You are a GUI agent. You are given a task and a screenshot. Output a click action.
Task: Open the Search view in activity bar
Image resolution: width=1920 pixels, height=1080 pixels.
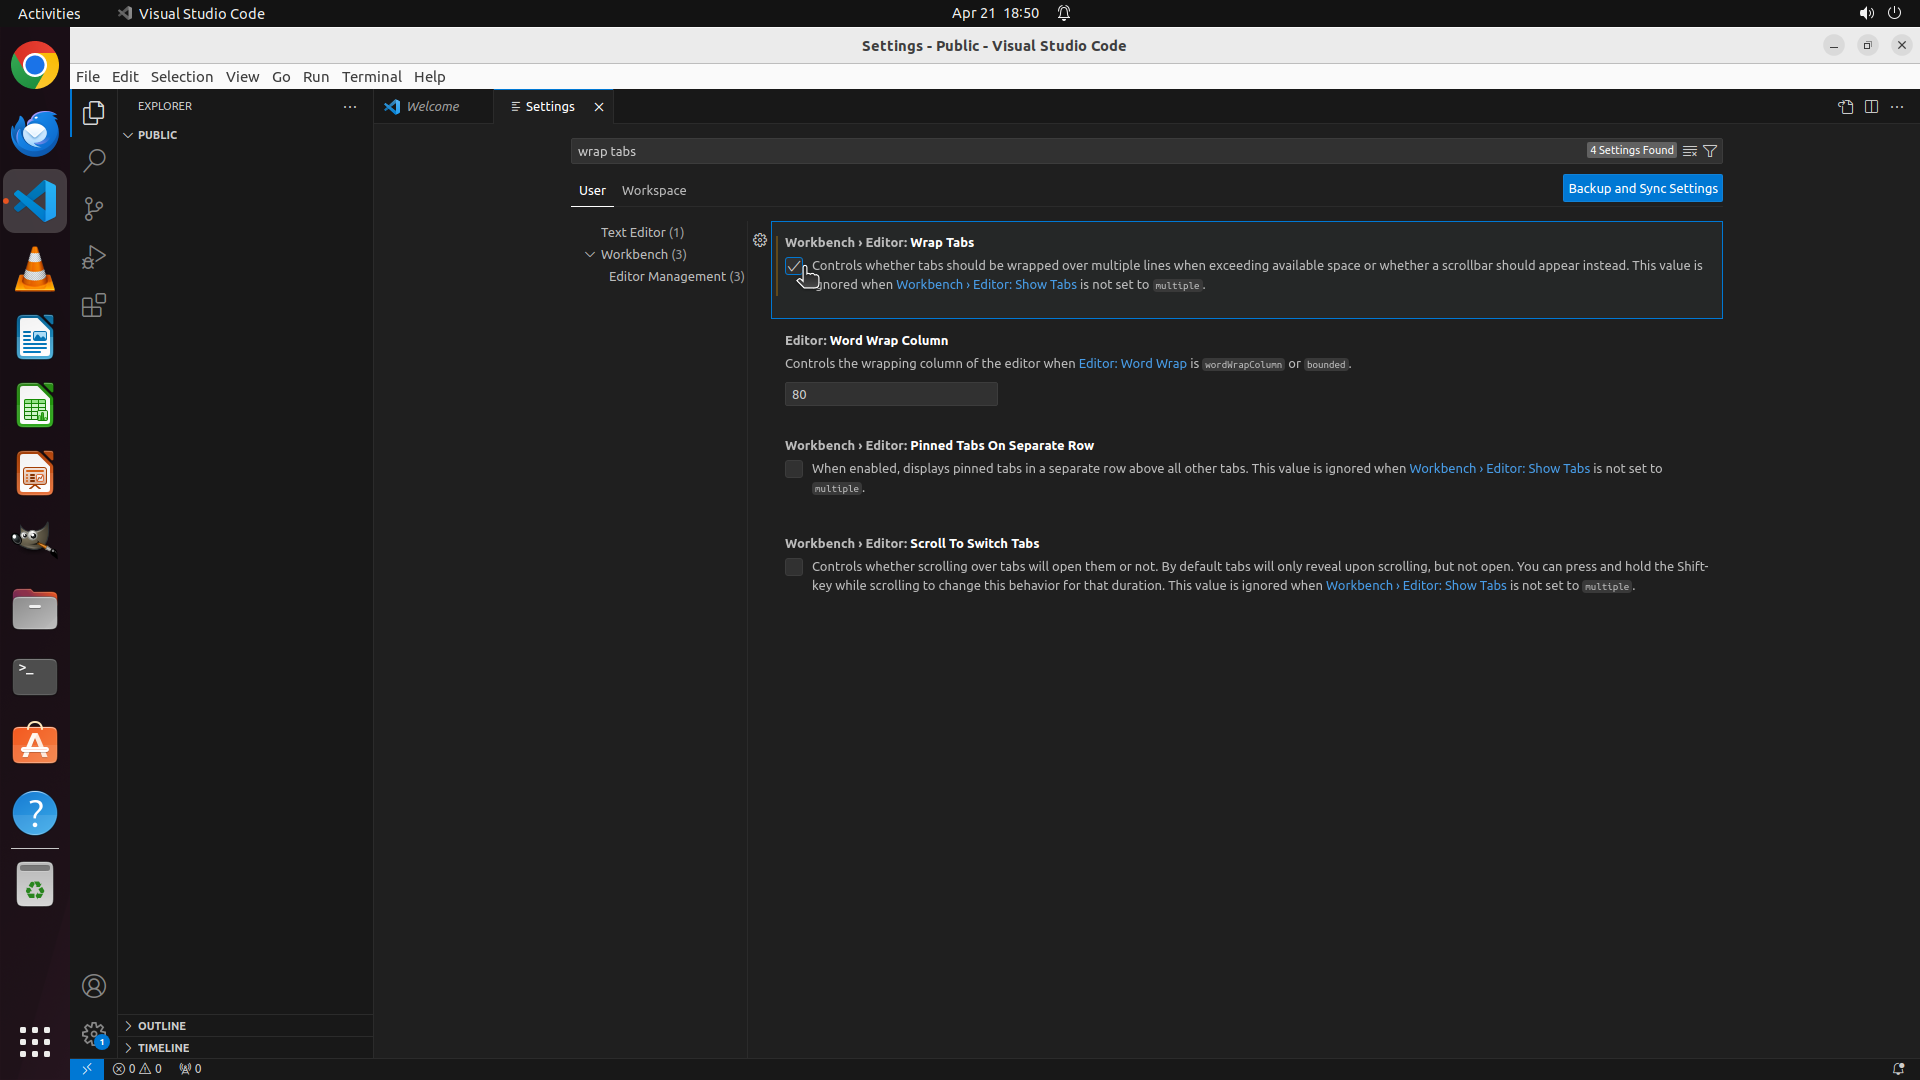coord(94,161)
